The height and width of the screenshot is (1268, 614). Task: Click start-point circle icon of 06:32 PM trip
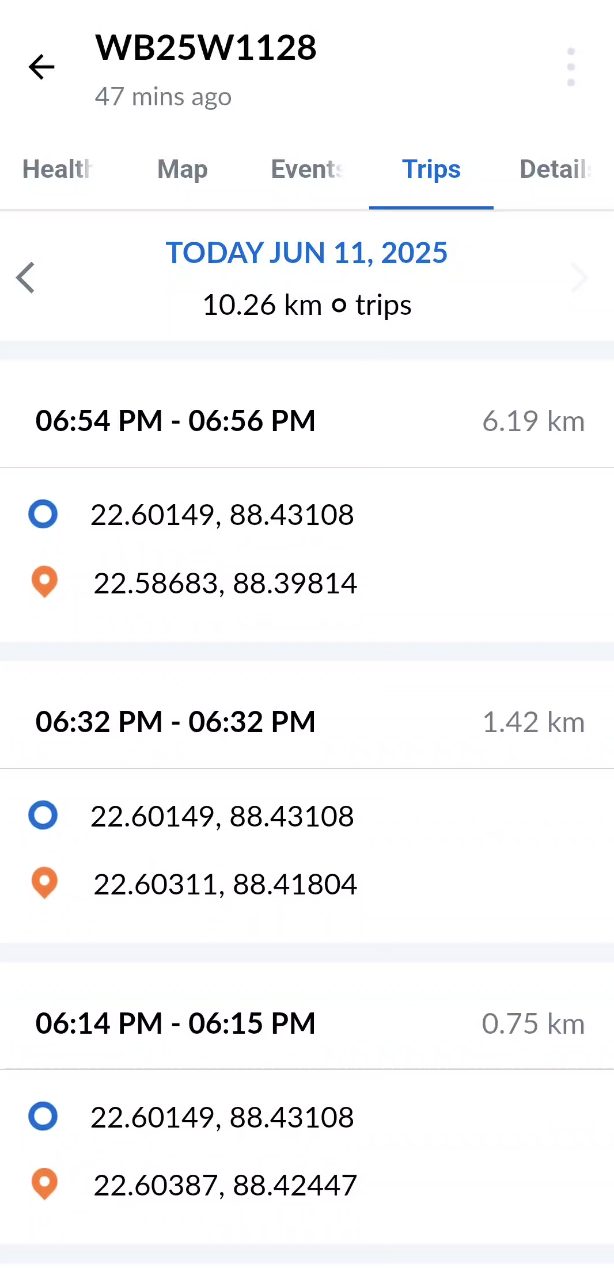click(43, 816)
